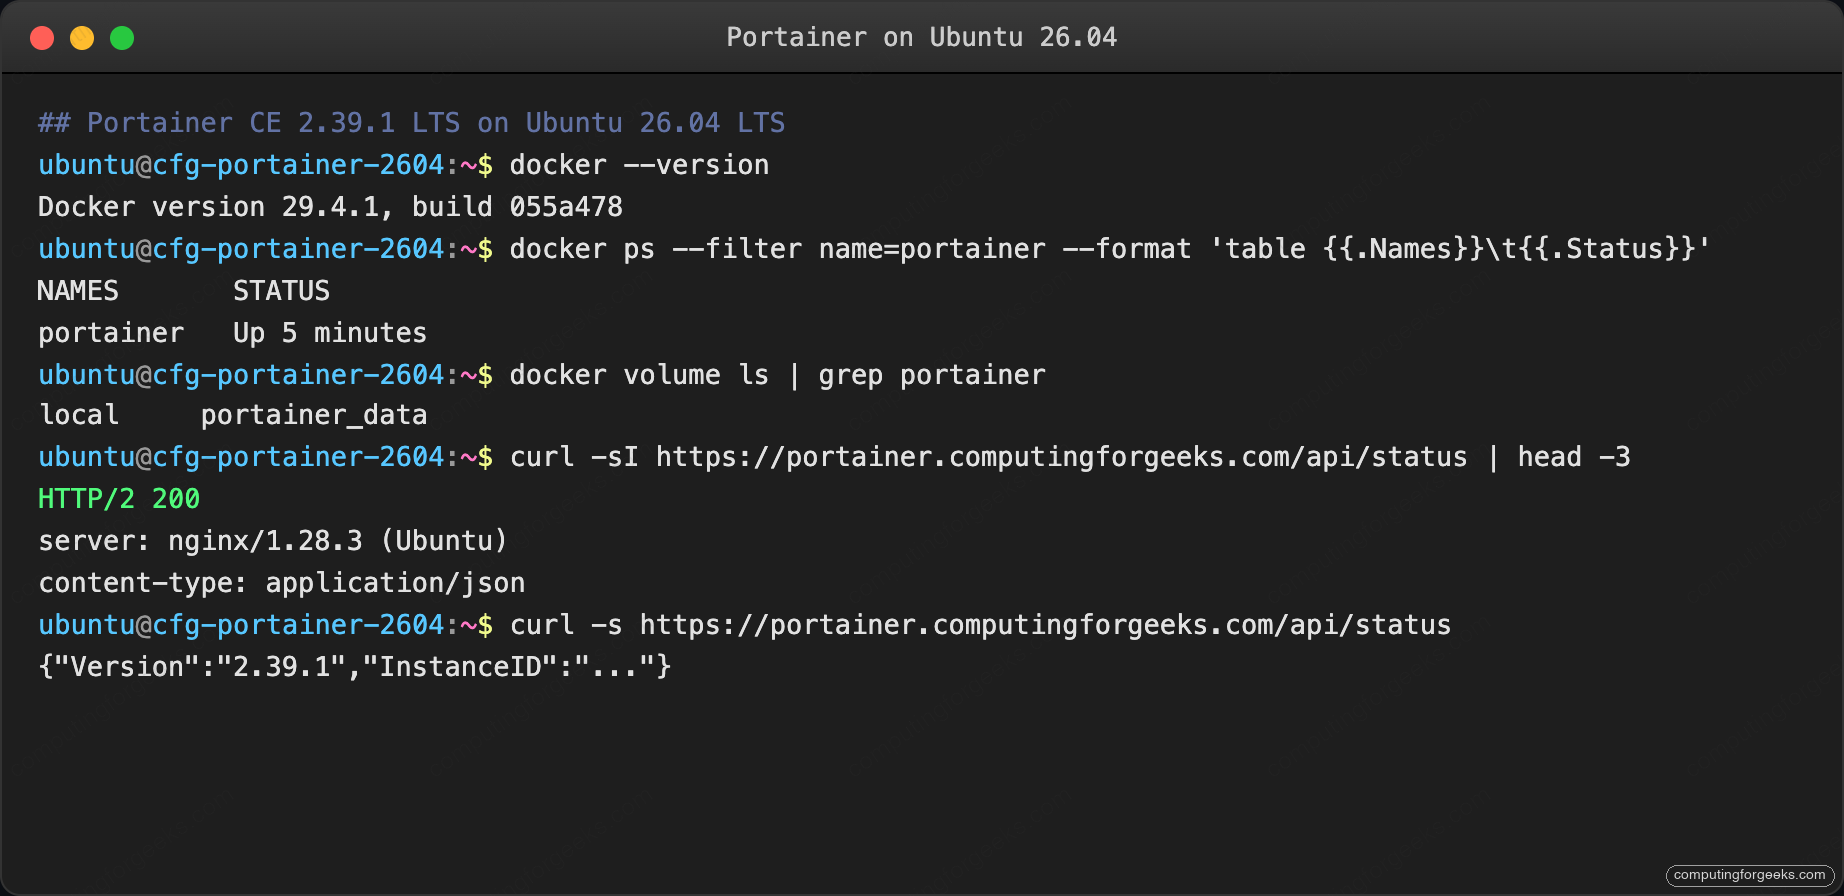
Task: Select 'Docker version 29.4.1, build 055a478' output
Action: point(330,207)
